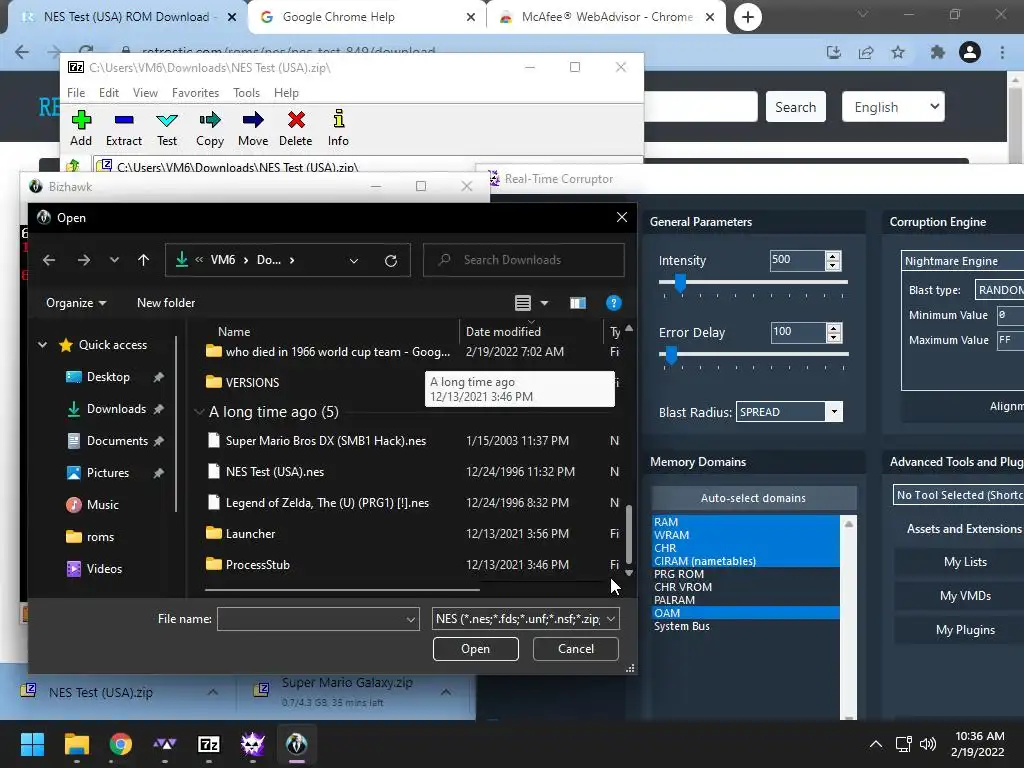Open the NES file type filter dropdown

[611, 619]
